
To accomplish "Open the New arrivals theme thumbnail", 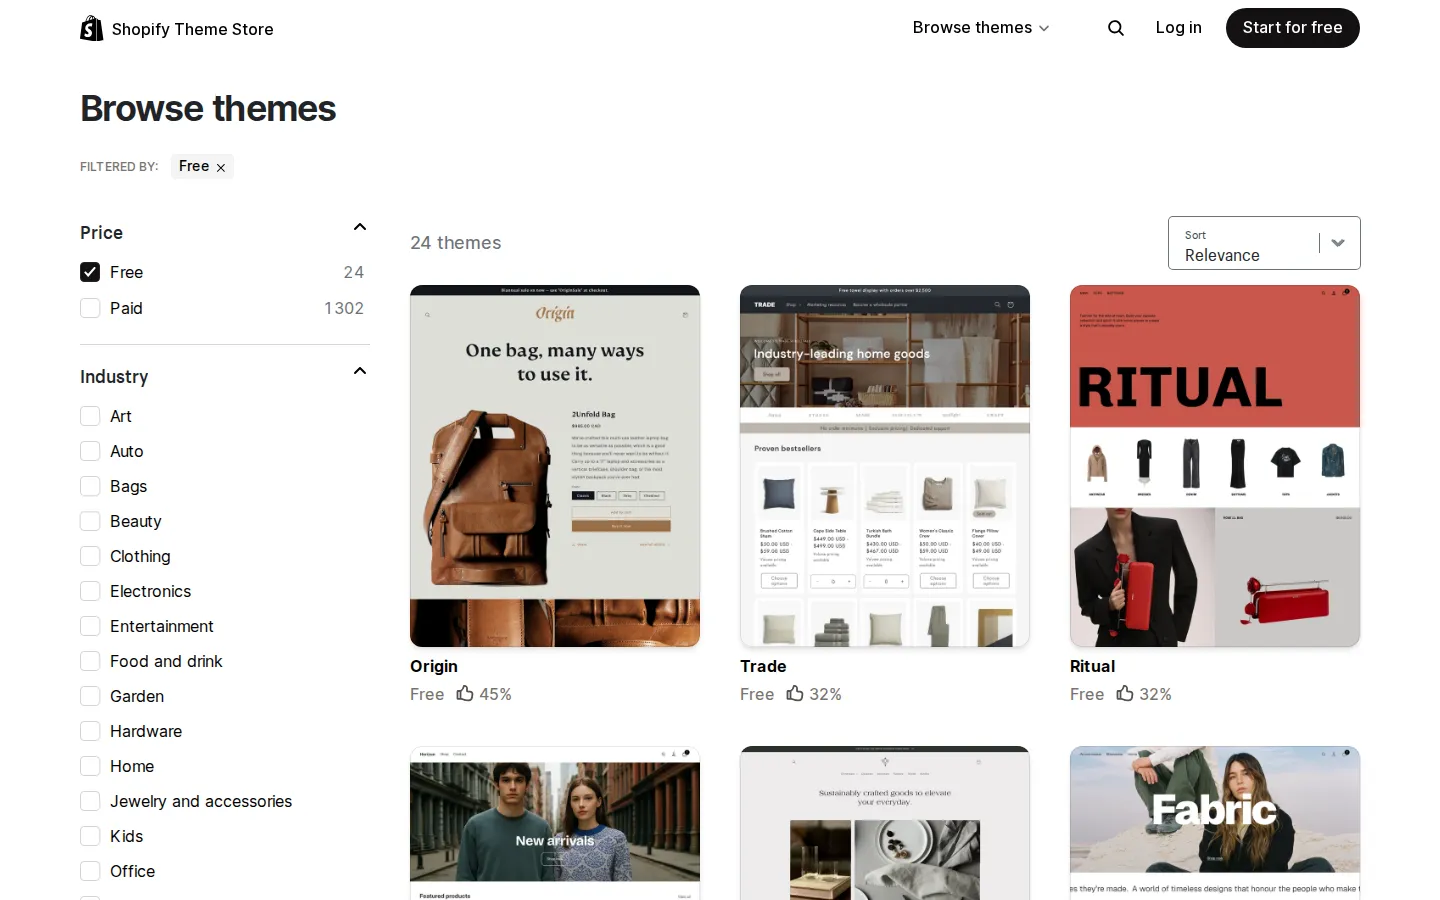I will [555, 823].
